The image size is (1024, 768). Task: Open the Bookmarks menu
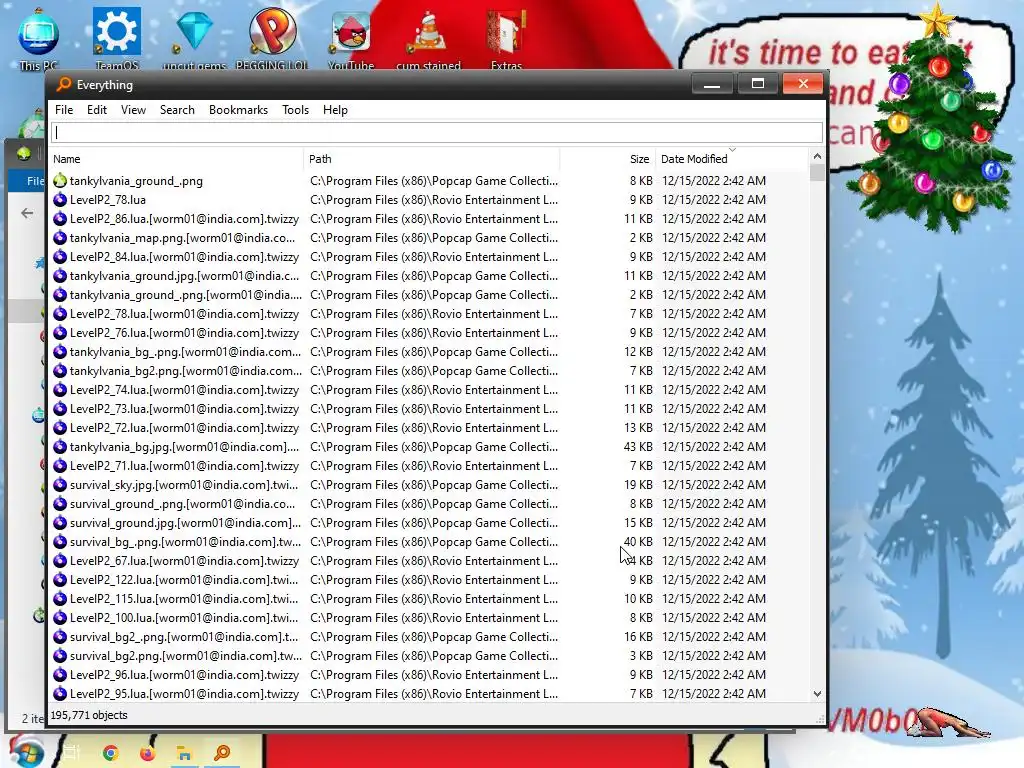(238, 110)
